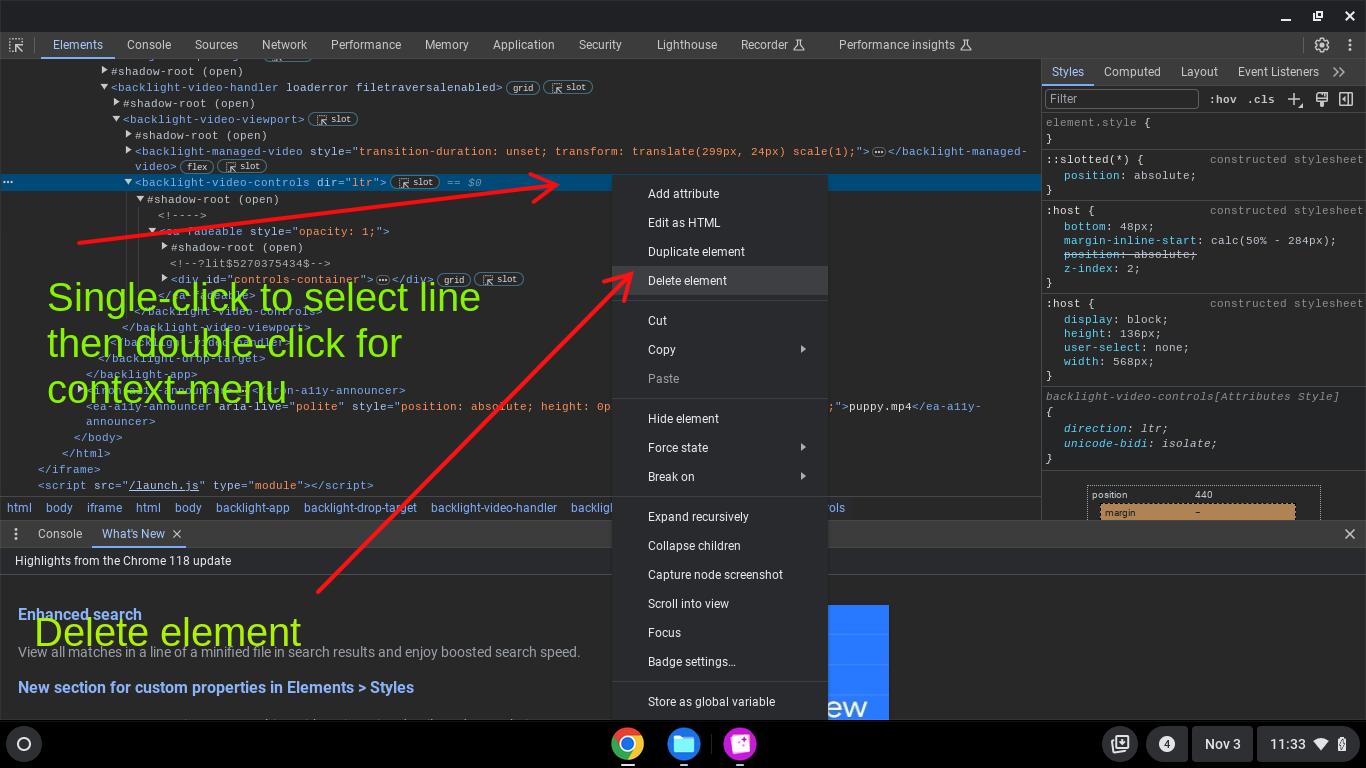Choose Capture node screenshot

click(720, 575)
